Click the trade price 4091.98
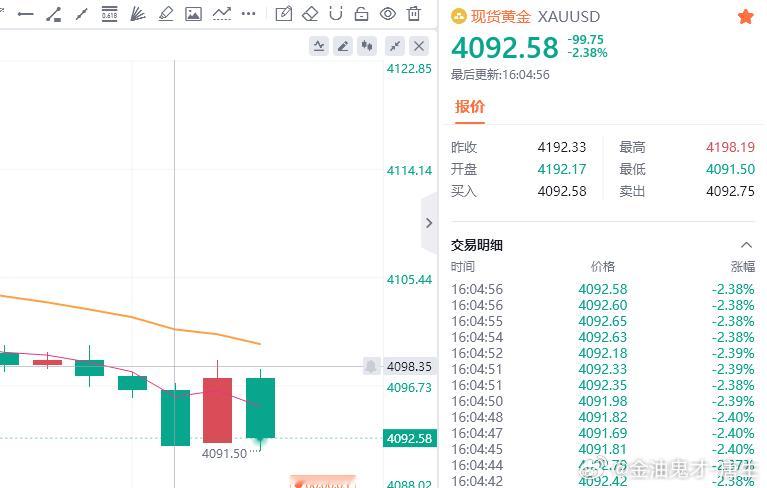Screen dimensions: 767x488 [603, 401]
